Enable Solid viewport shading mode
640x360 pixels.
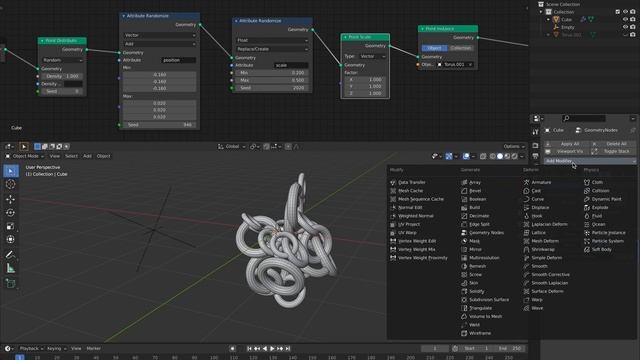click(x=500, y=156)
